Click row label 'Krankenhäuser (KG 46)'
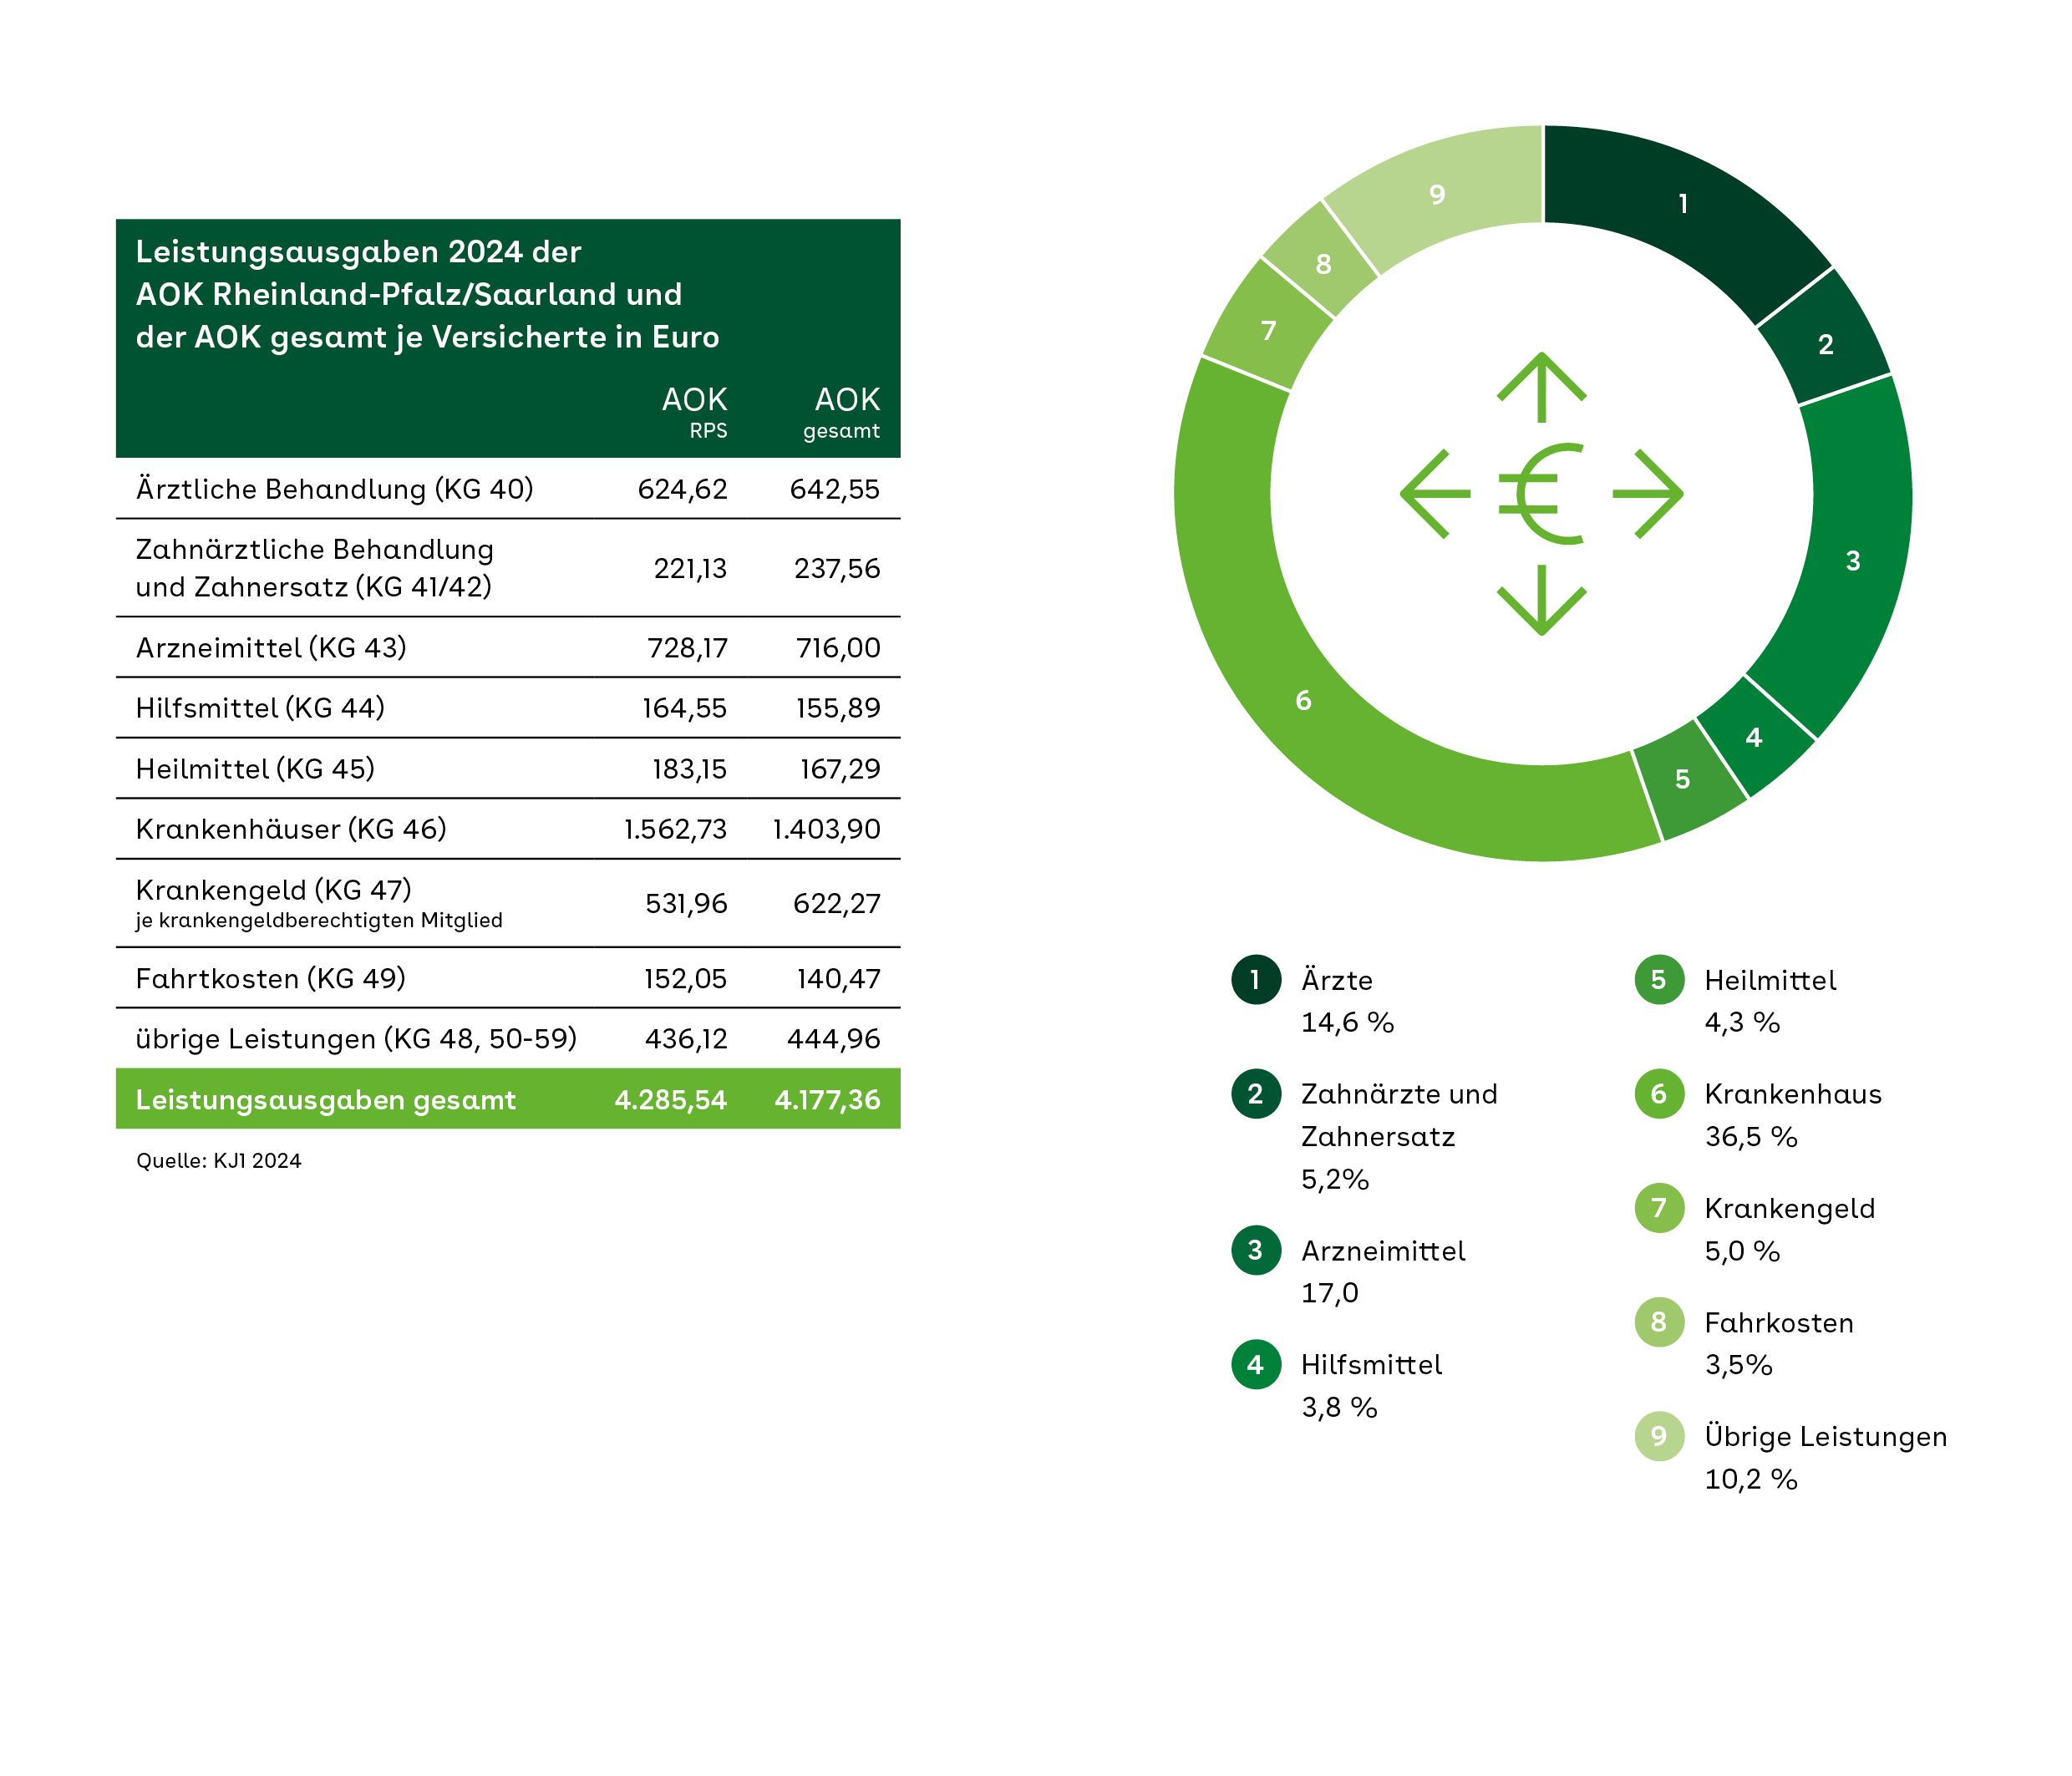Viewport: 2072px width, 1776px height. 291,829
